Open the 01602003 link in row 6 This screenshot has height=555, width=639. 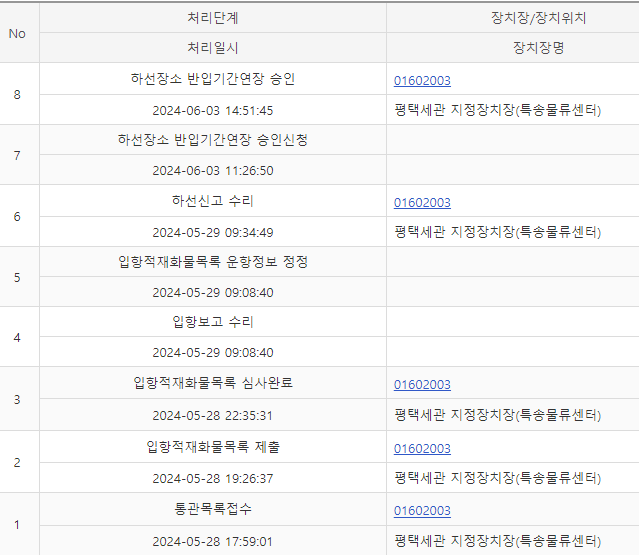(x=422, y=203)
